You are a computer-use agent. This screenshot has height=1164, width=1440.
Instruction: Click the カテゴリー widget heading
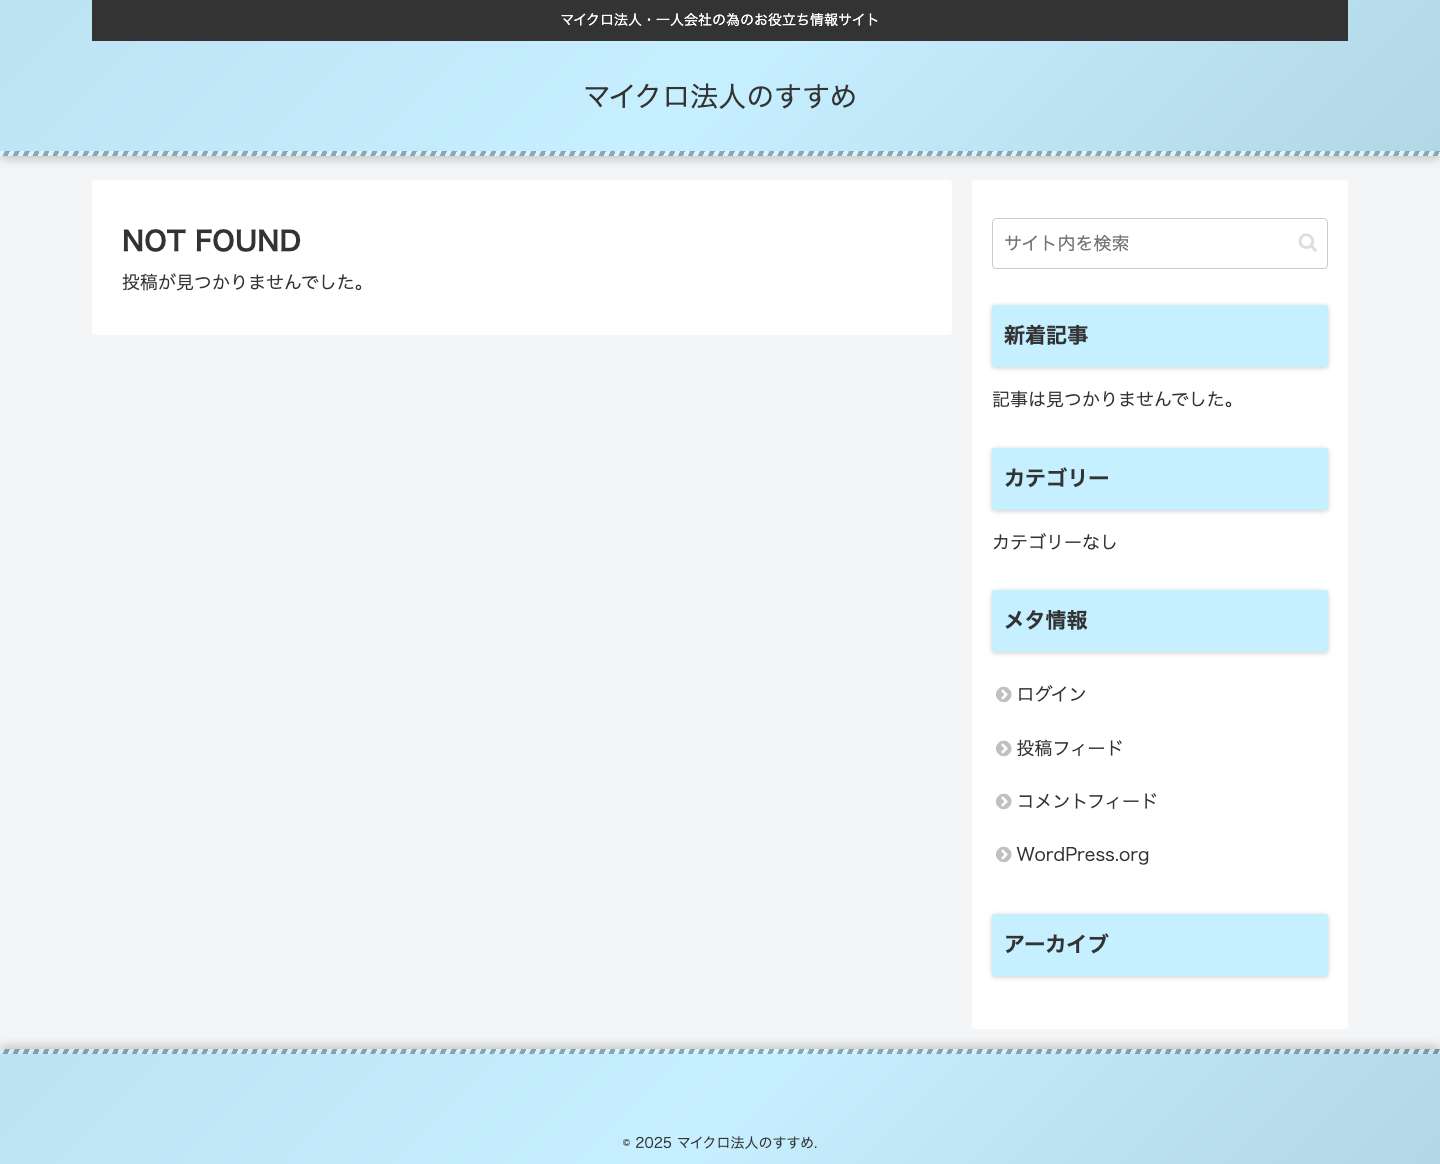[1056, 478]
